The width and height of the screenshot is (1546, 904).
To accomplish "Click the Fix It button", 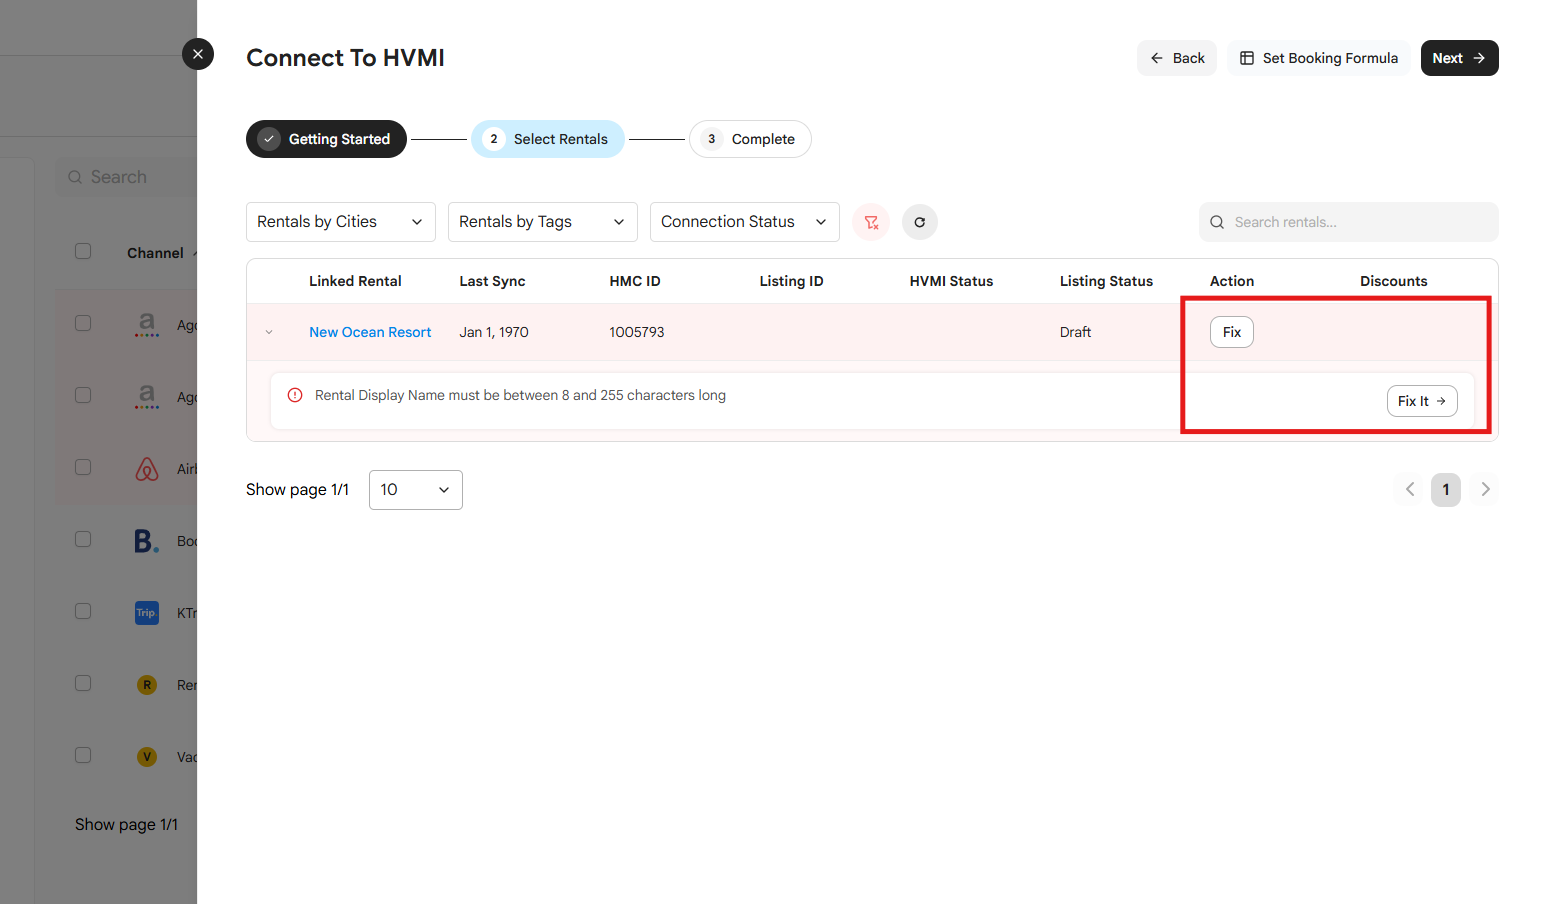I will click(1422, 401).
